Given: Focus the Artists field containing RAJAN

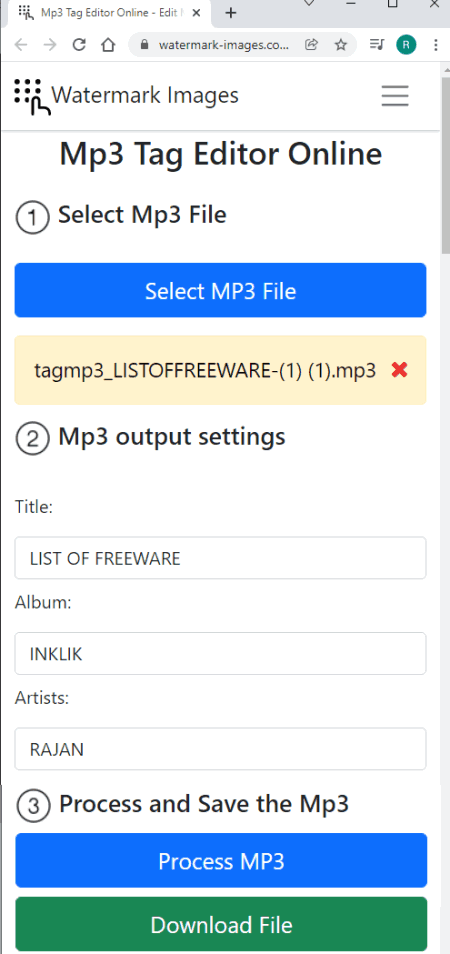Looking at the screenshot, I should (220, 749).
